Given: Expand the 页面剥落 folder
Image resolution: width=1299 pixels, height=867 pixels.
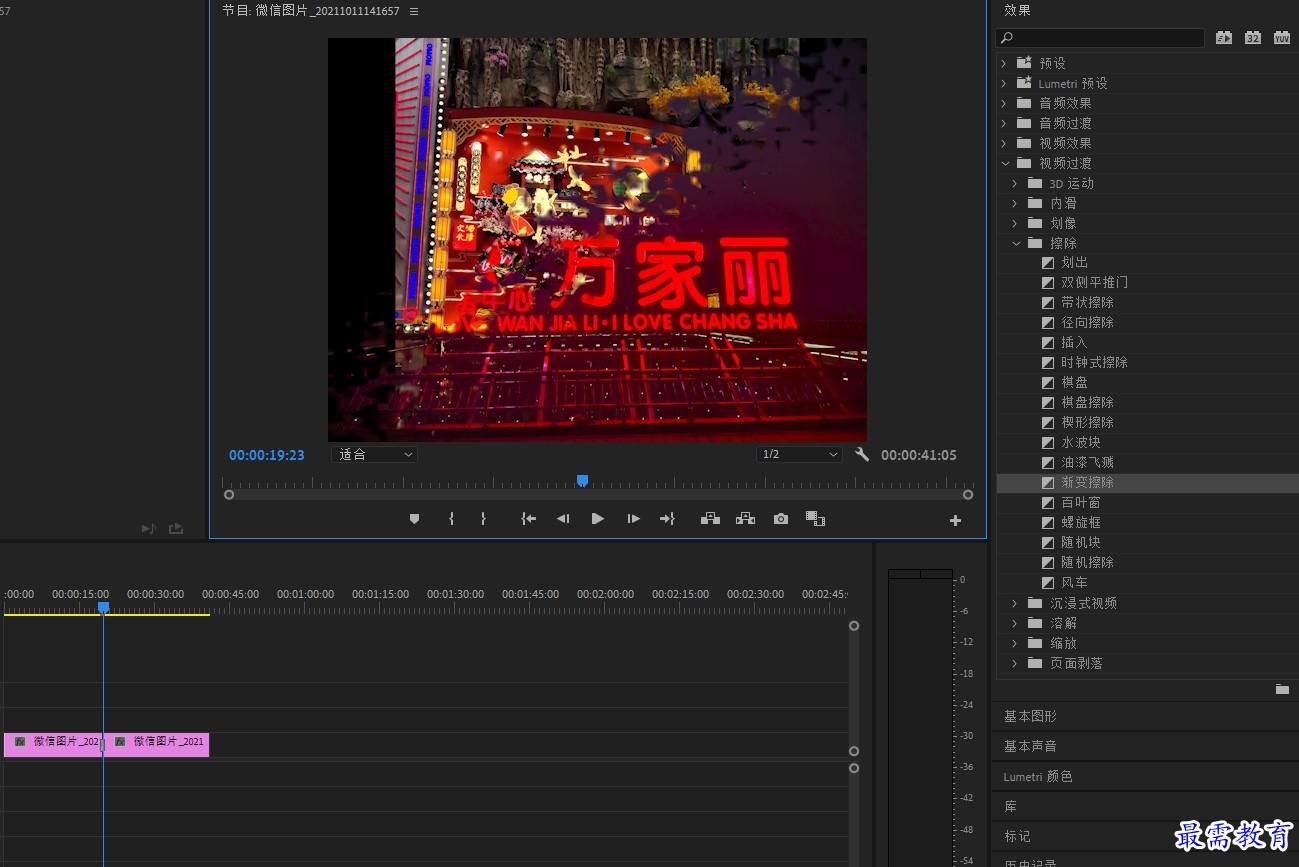Looking at the screenshot, I should coord(1015,663).
